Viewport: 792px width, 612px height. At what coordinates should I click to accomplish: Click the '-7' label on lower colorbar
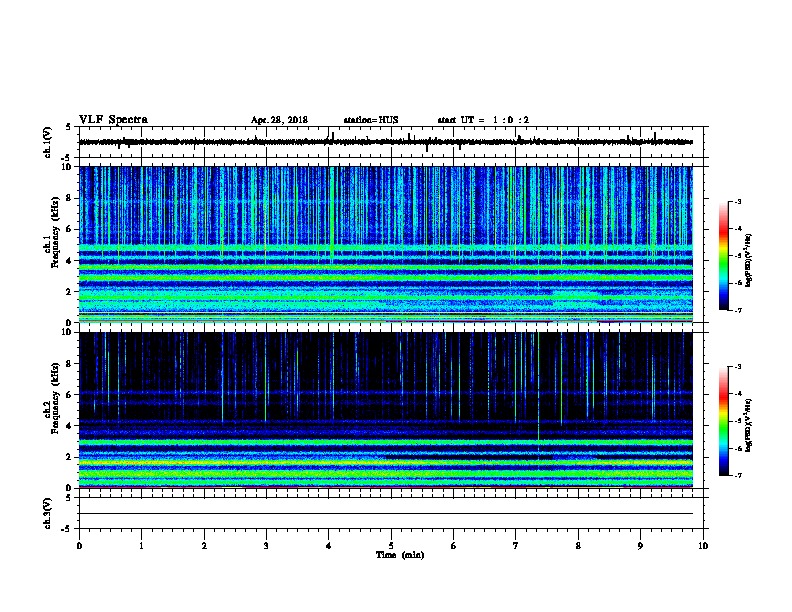737,475
